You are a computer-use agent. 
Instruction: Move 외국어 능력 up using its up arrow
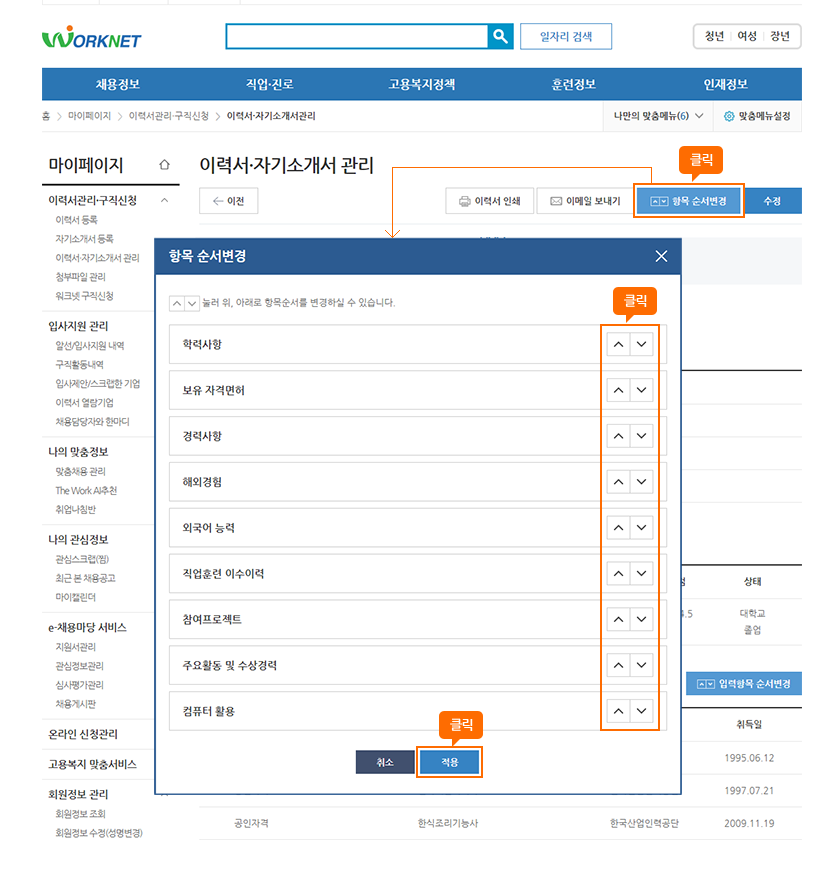tap(620, 527)
